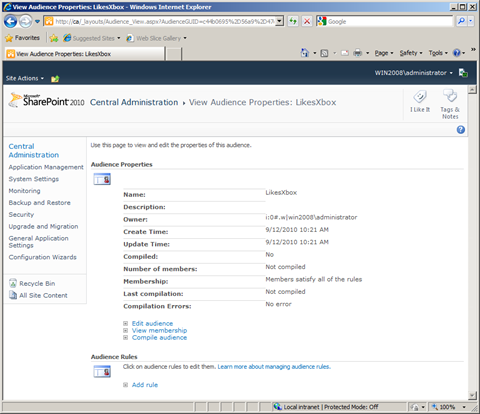Click the Navigate Up folder icon
The width and height of the screenshot is (480, 414).
click(55, 79)
